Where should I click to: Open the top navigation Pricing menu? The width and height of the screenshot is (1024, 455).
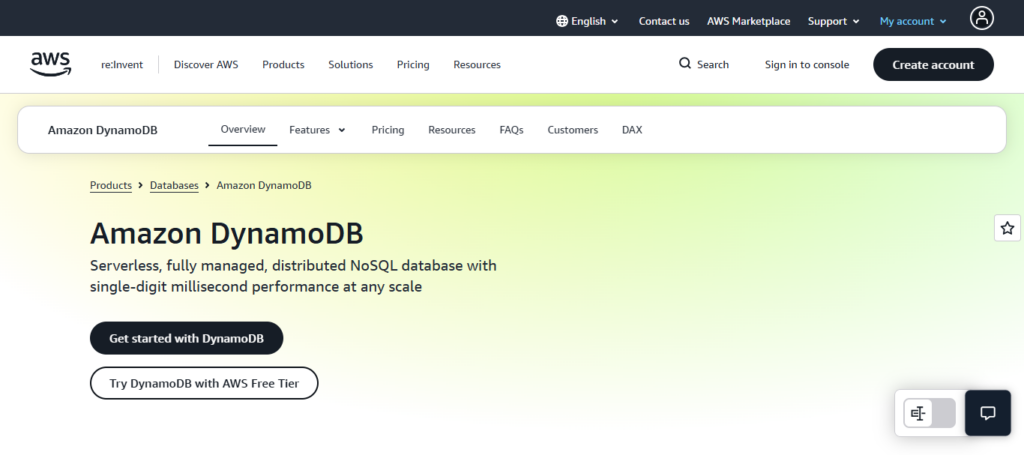coord(413,65)
